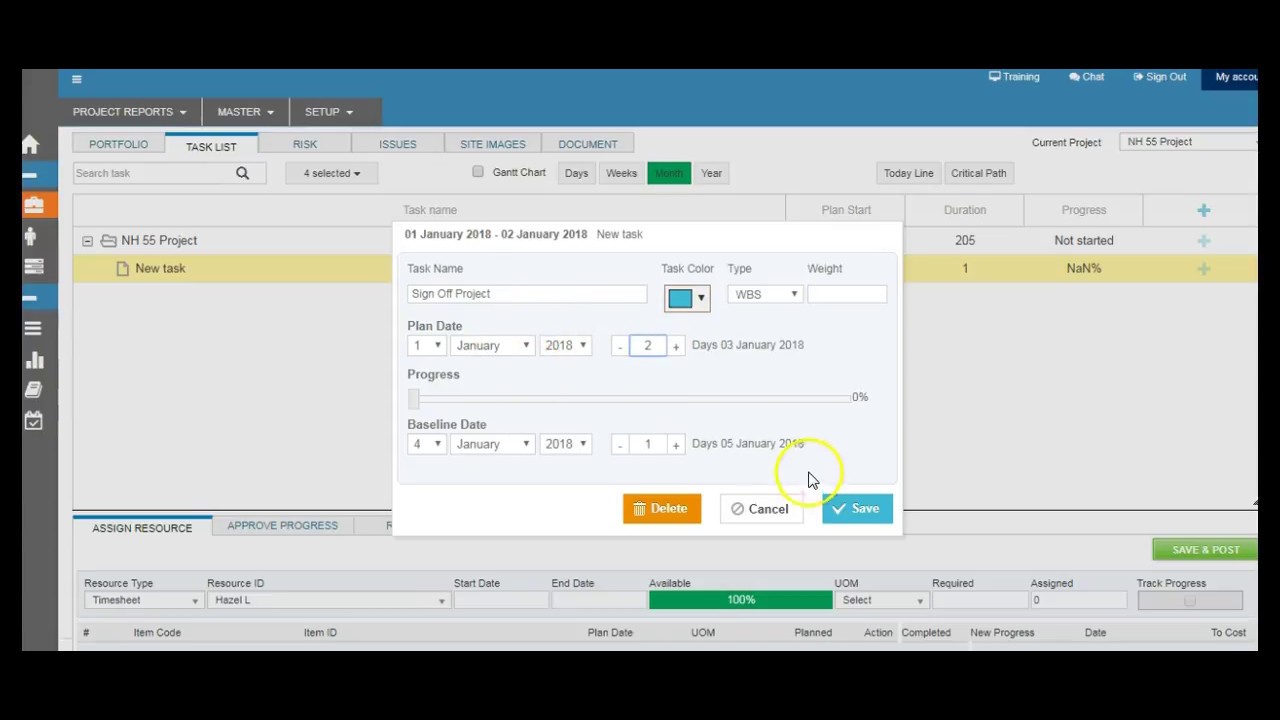This screenshot has width=1280, height=720.
Task: Click the green SAVE & POST button
Action: 1205,550
